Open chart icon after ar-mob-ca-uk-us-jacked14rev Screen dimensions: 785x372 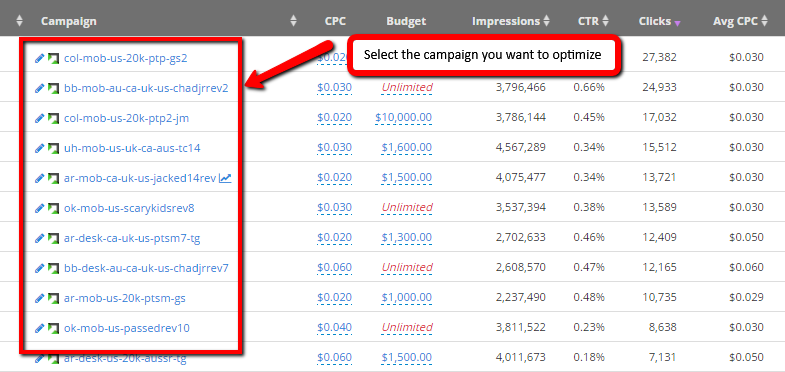click(x=225, y=178)
